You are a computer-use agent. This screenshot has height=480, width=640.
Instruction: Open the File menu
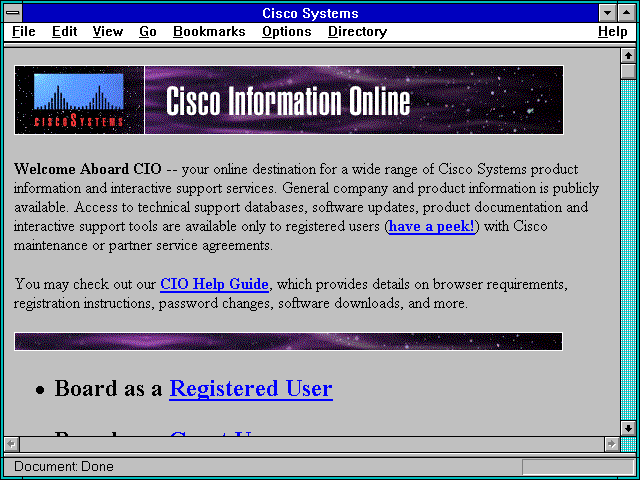pyautogui.click(x=24, y=32)
